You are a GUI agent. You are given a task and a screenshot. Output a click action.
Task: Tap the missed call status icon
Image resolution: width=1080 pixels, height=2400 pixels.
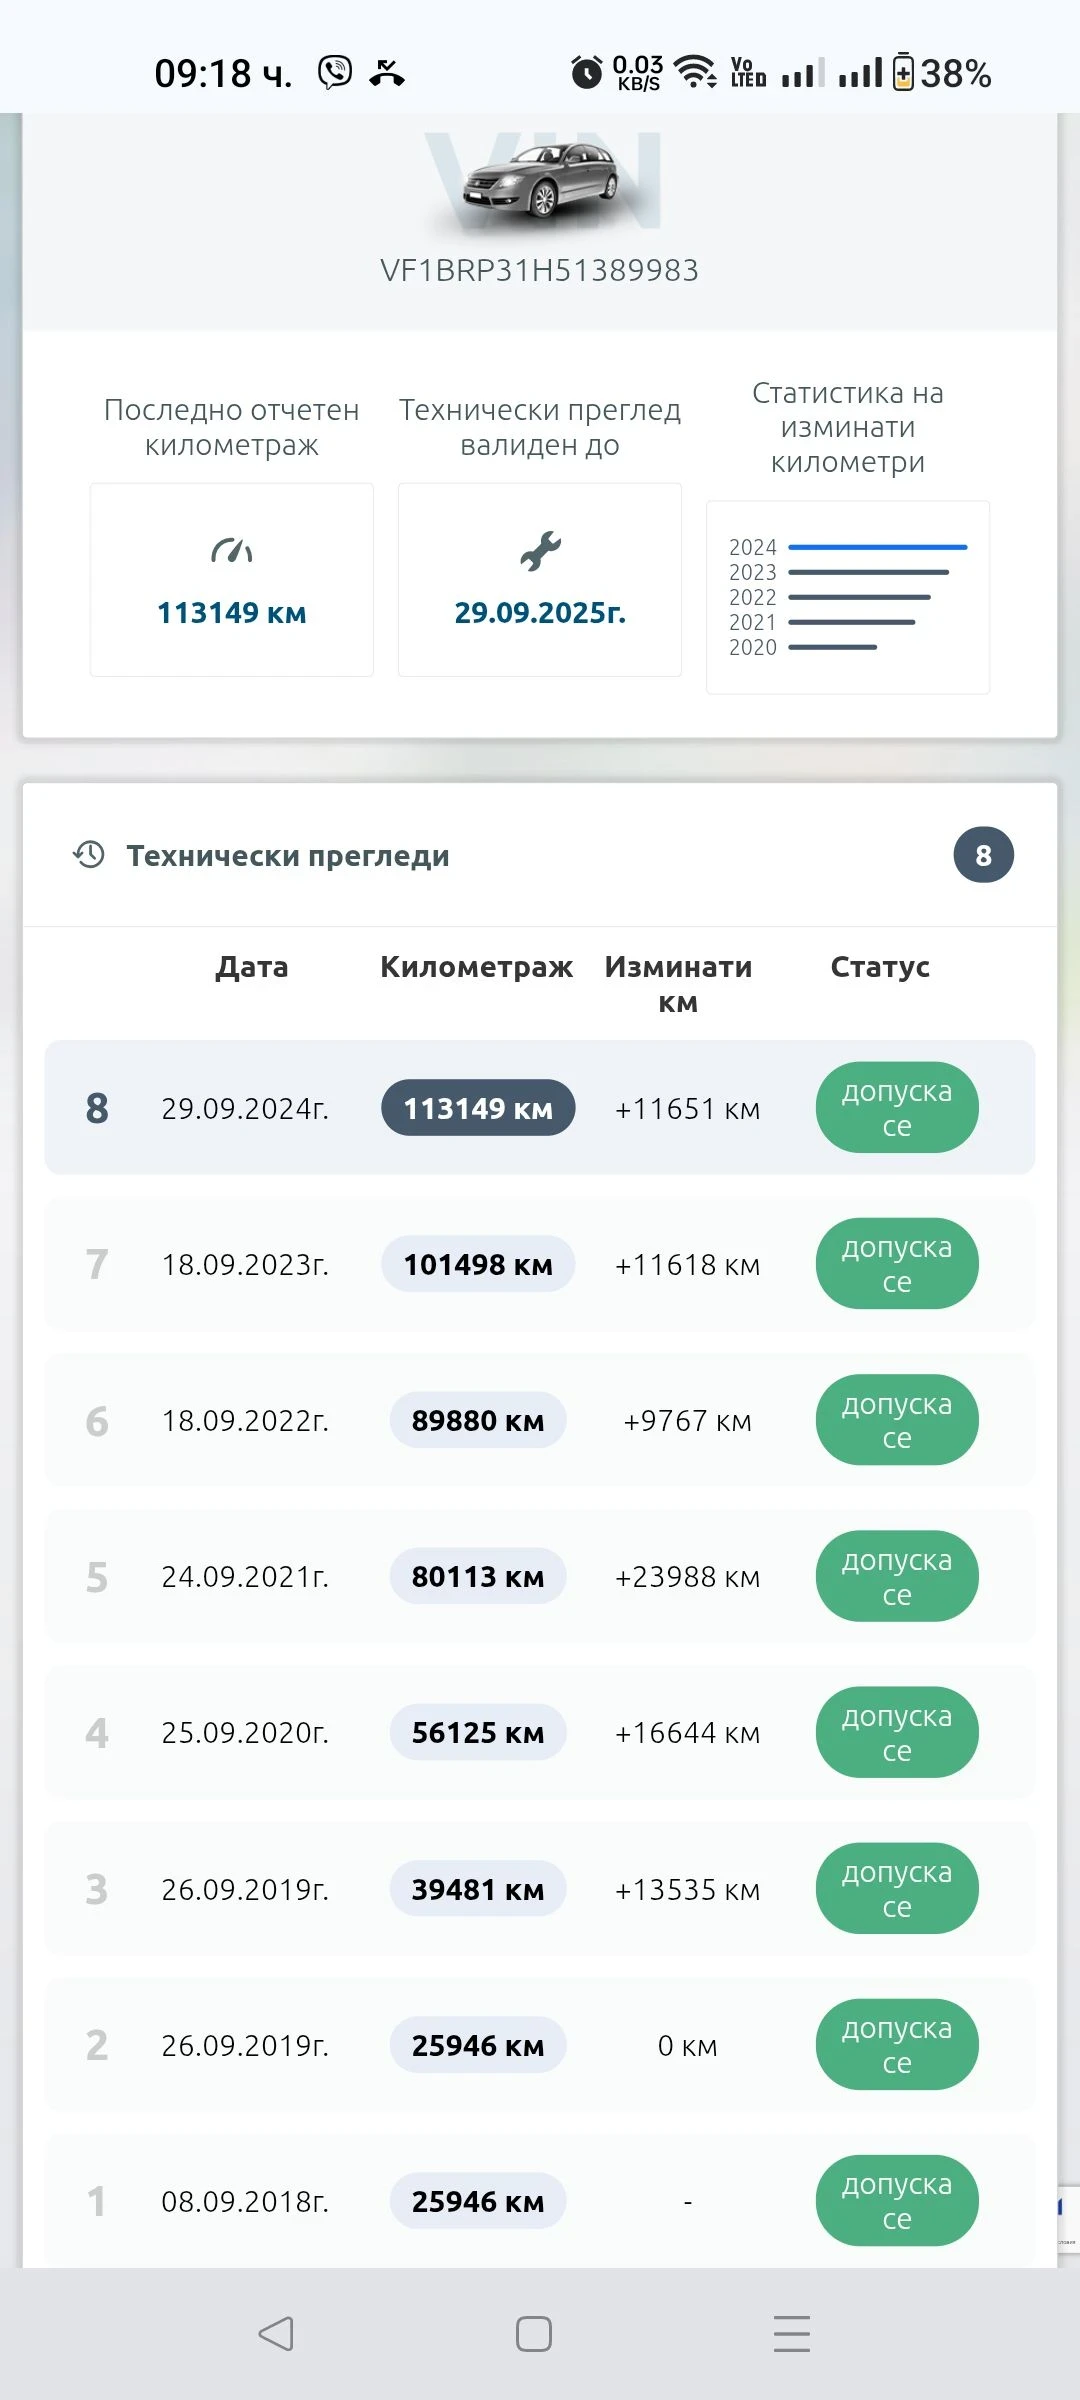coord(387,73)
